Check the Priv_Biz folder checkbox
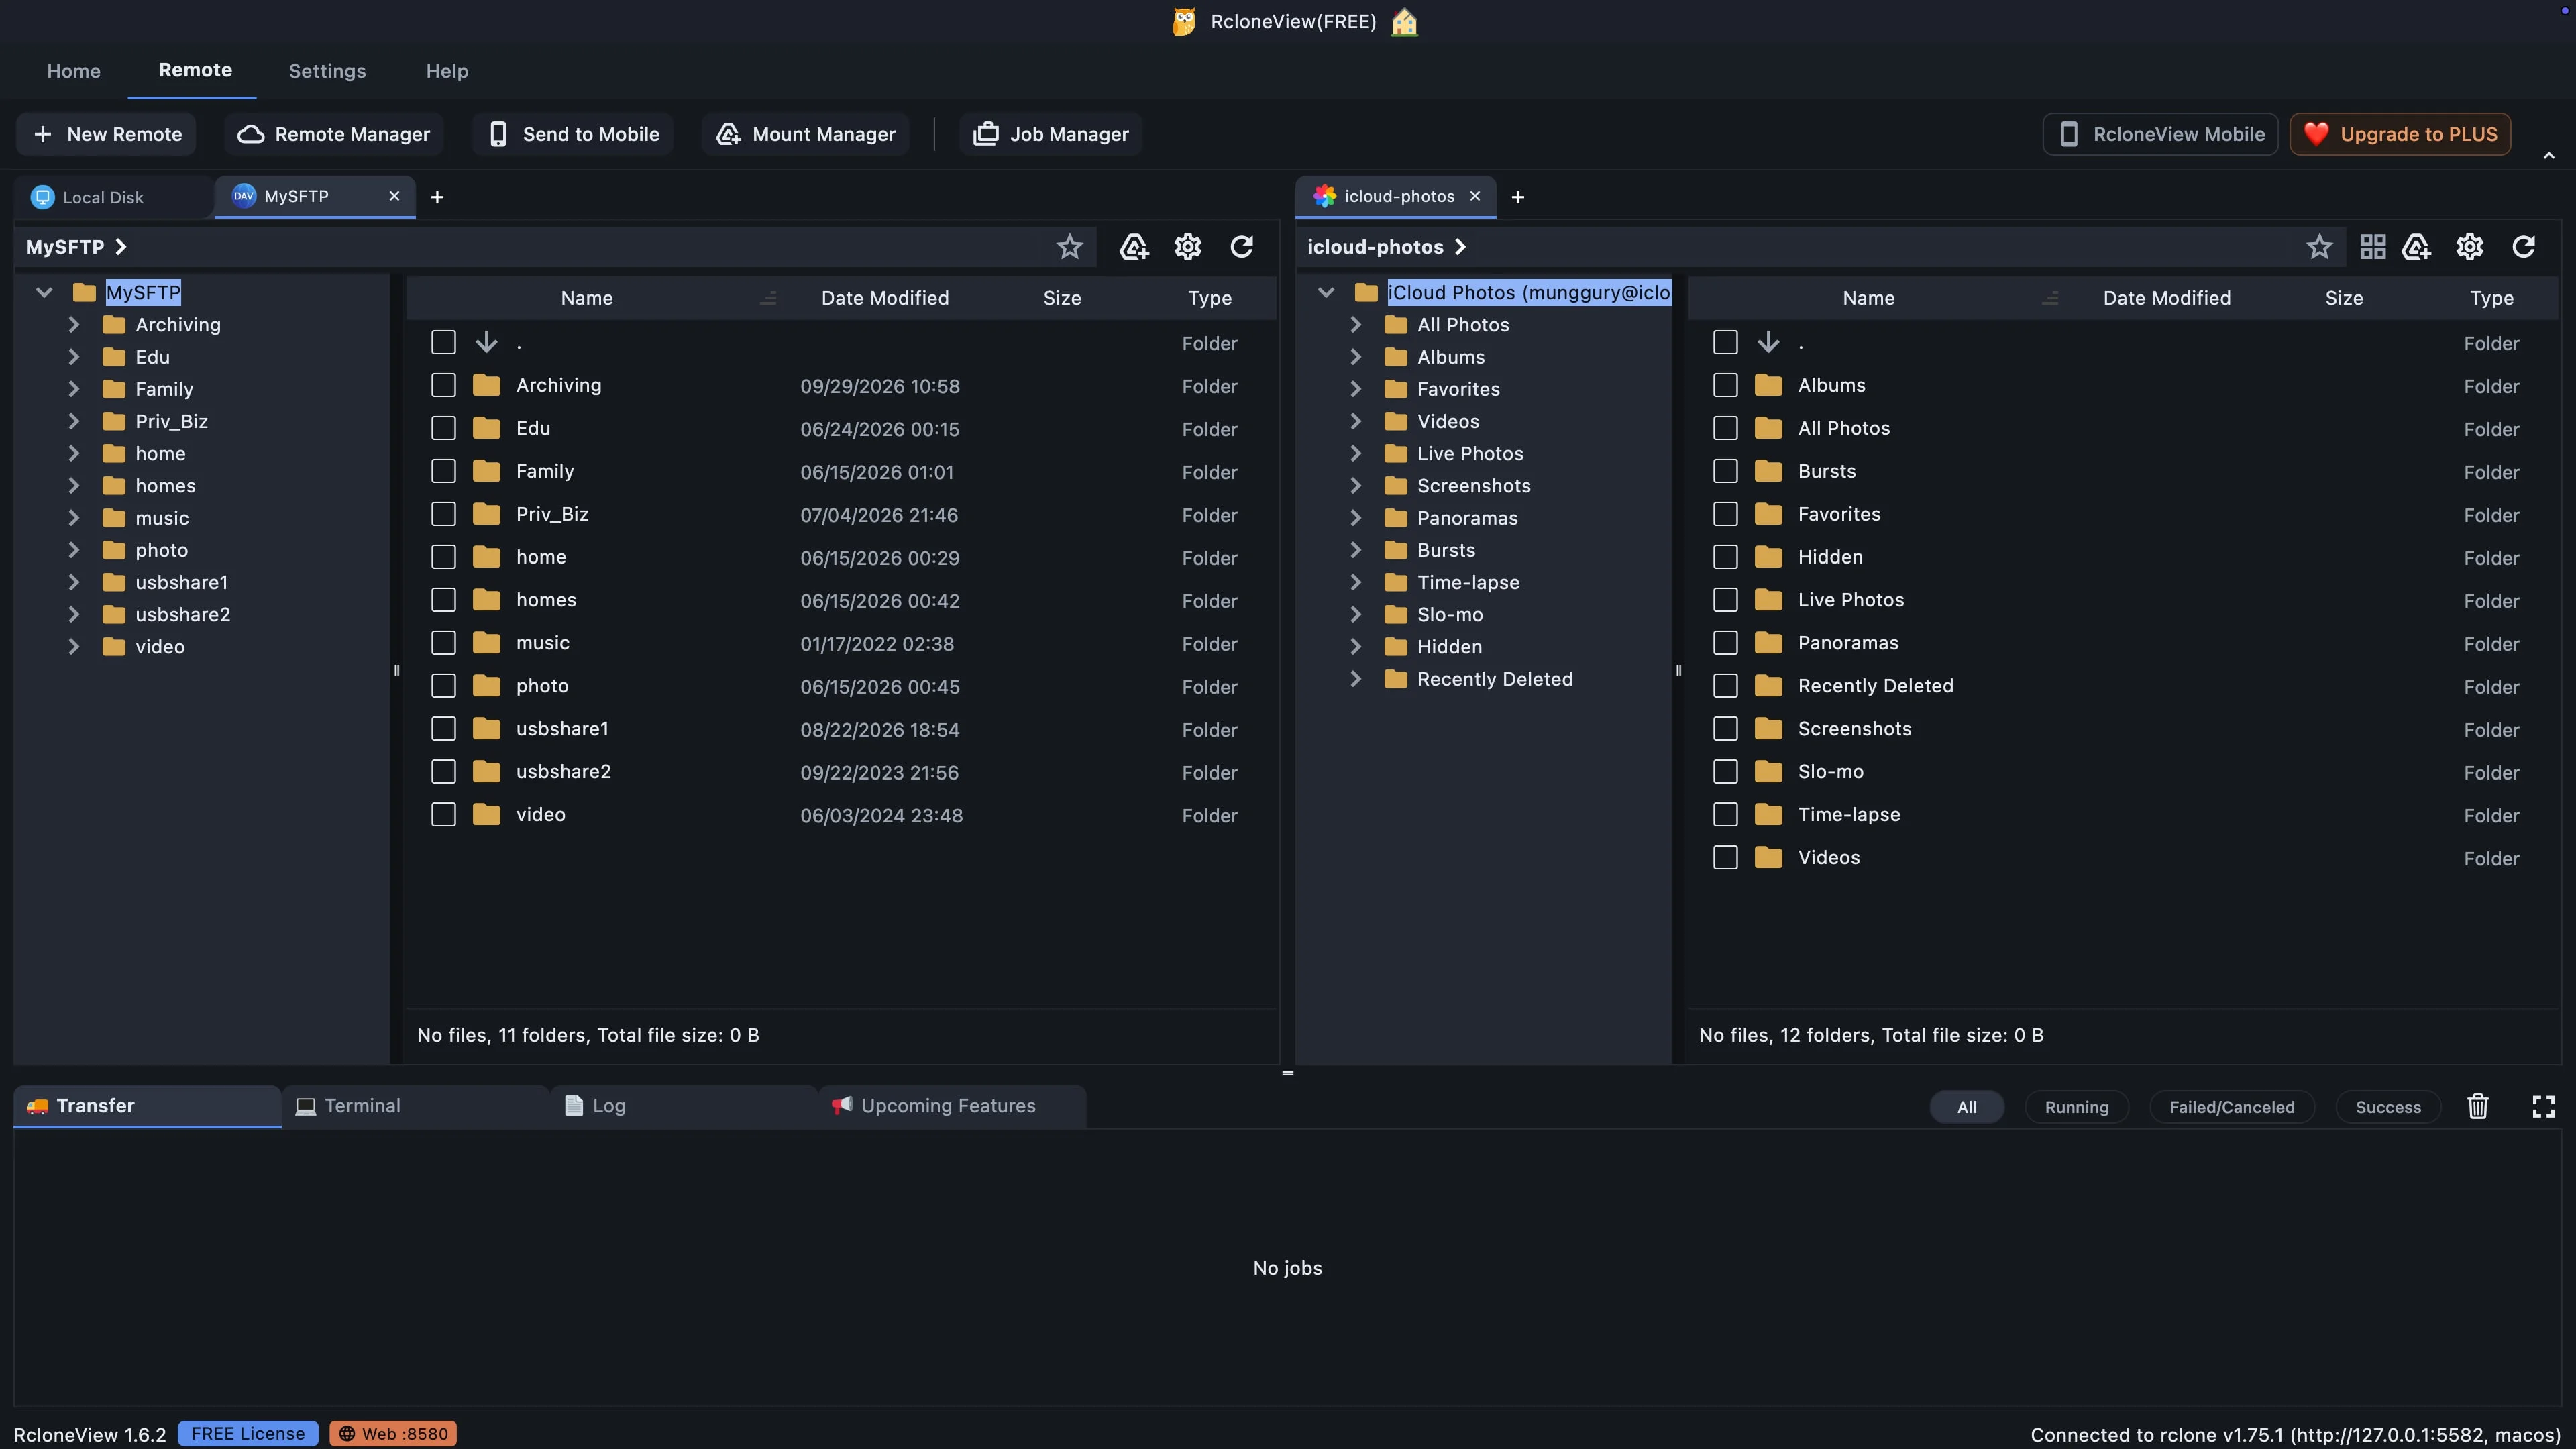 click(443, 514)
